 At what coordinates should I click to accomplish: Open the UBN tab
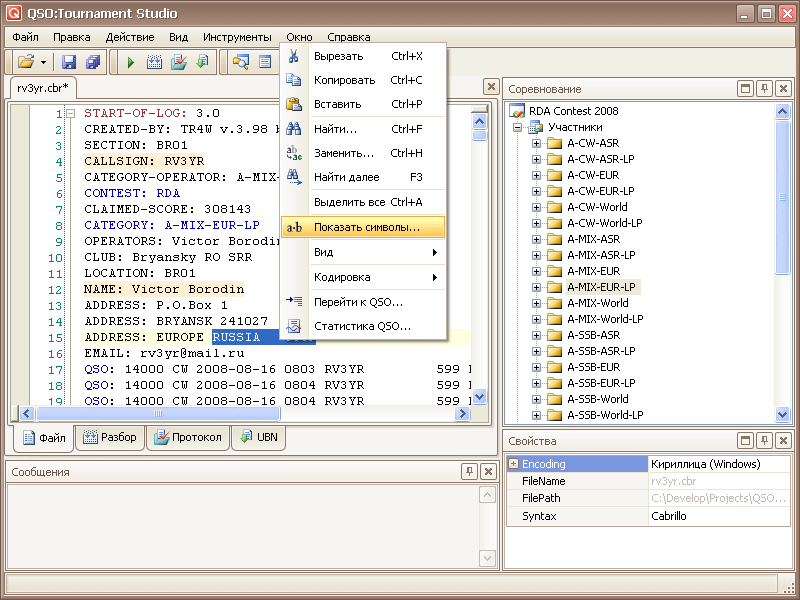[258, 437]
